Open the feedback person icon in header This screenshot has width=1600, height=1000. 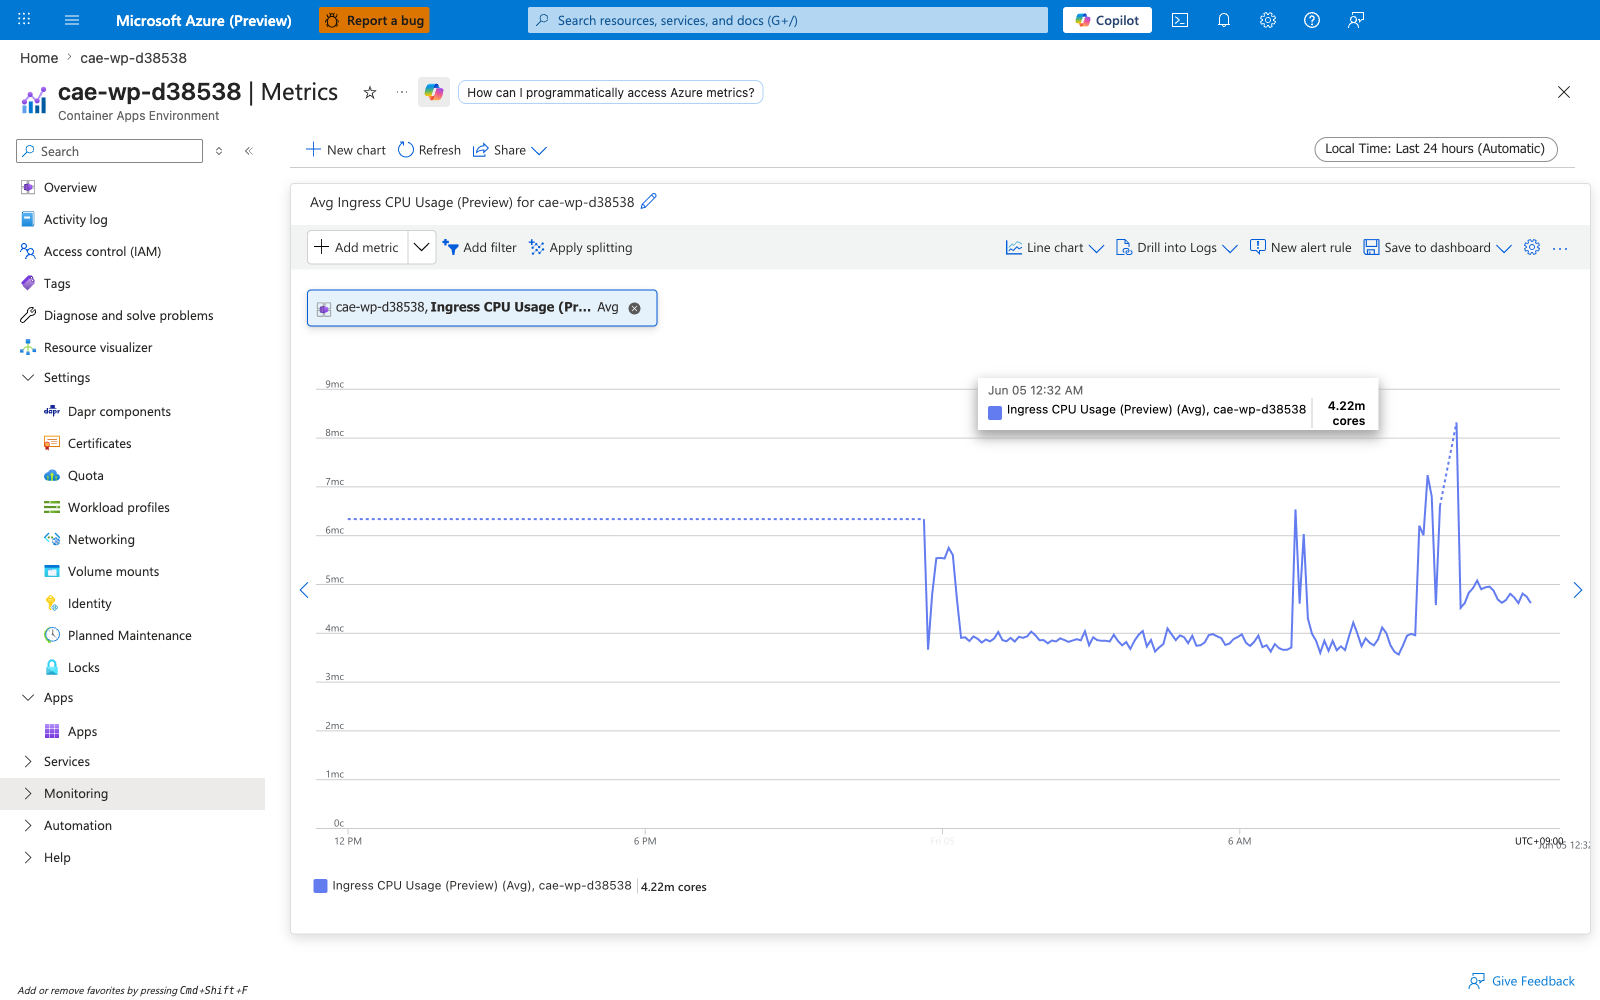tap(1356, 20)
